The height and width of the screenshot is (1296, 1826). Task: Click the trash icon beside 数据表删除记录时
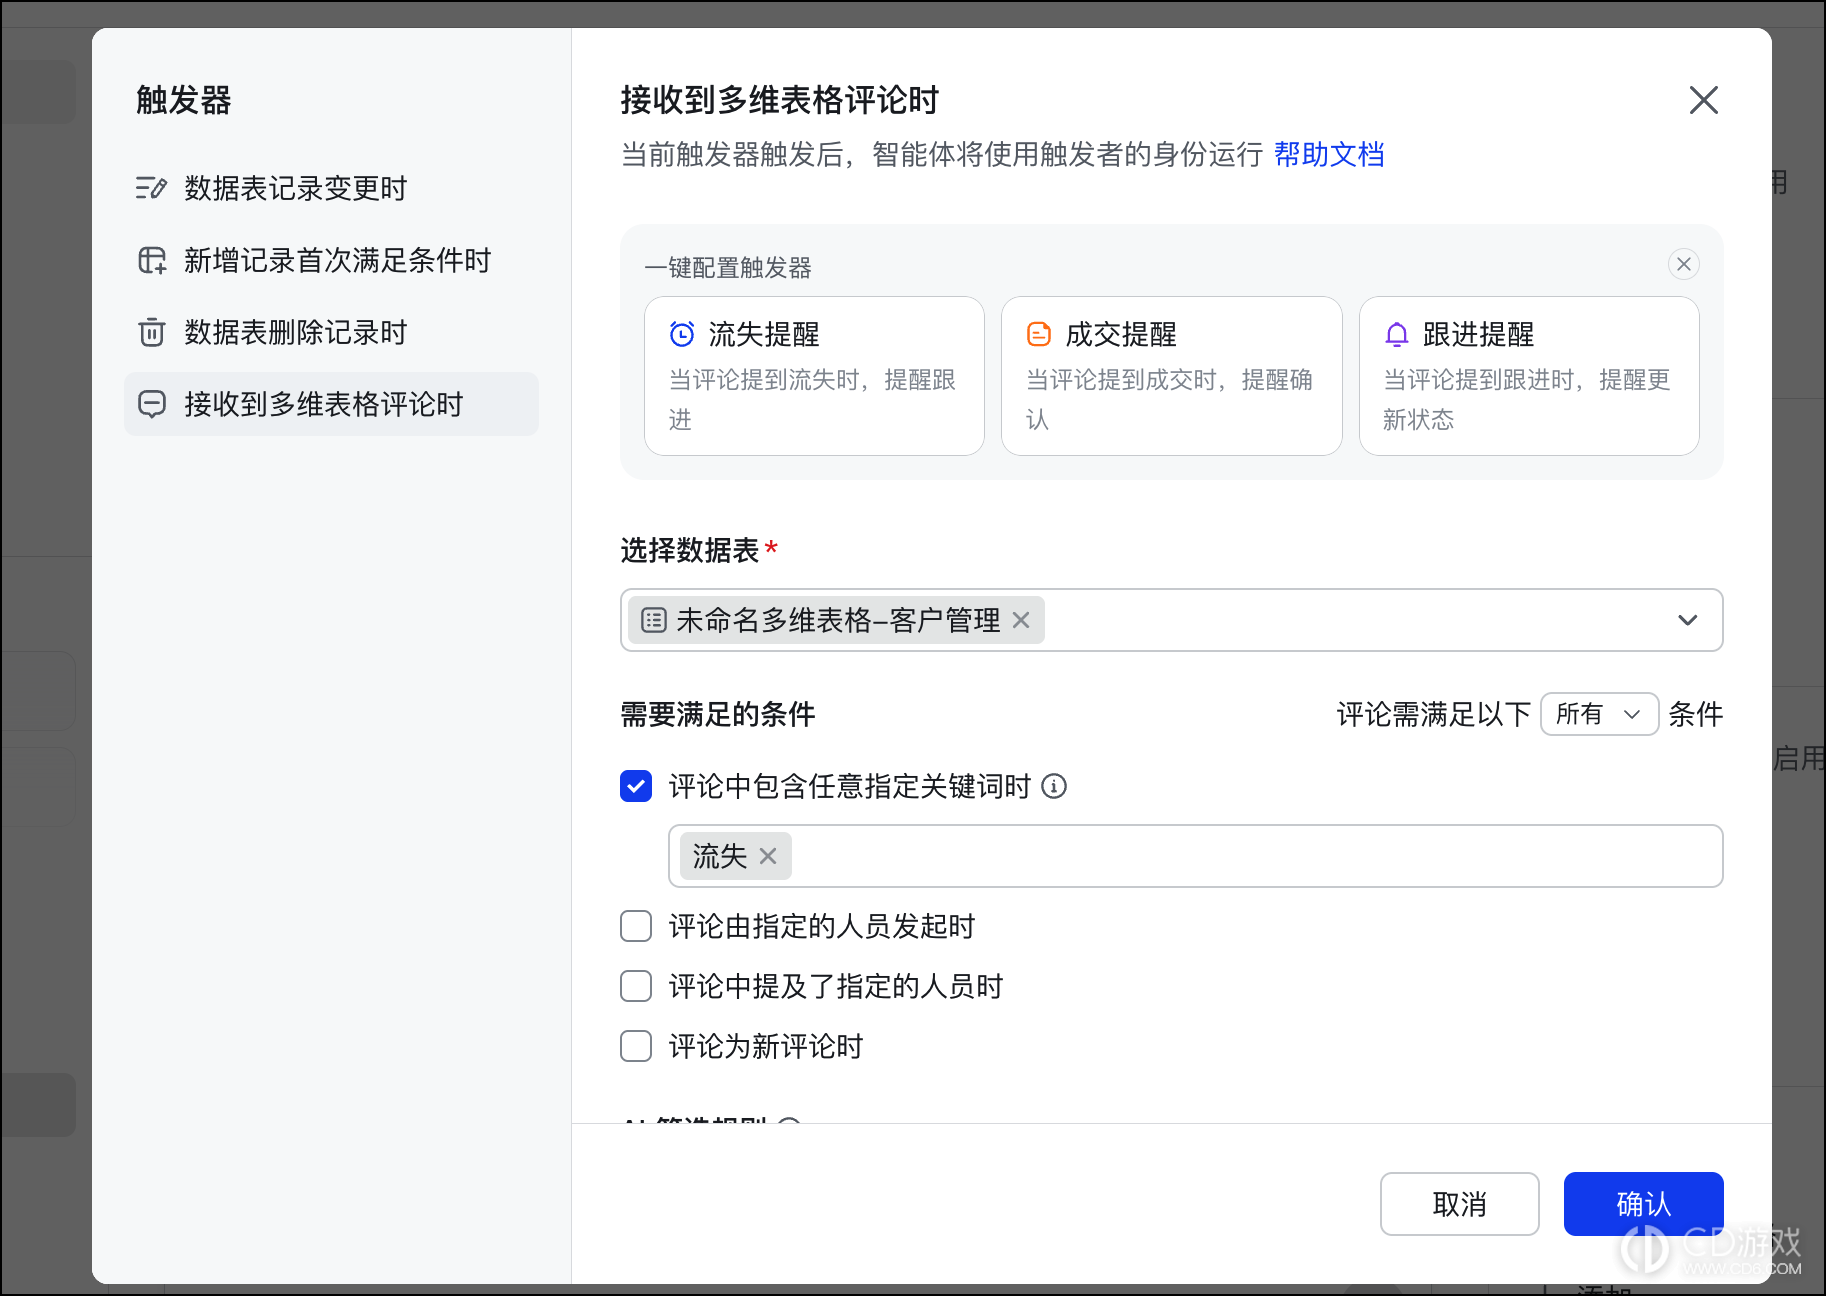click(152, 332)
